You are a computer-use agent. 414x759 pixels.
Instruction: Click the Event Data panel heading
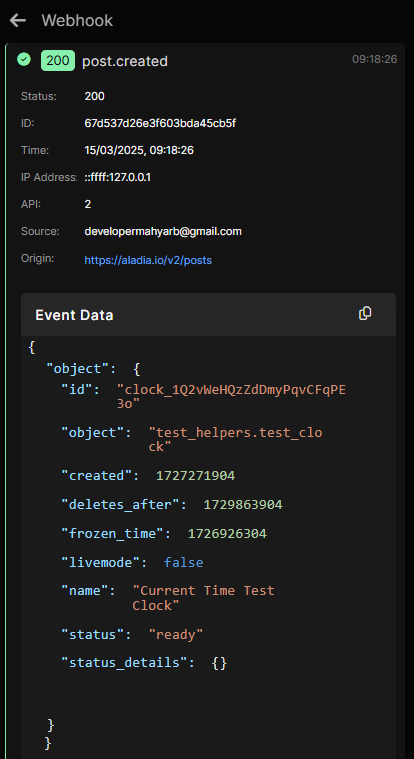click(x=74, y=315)
